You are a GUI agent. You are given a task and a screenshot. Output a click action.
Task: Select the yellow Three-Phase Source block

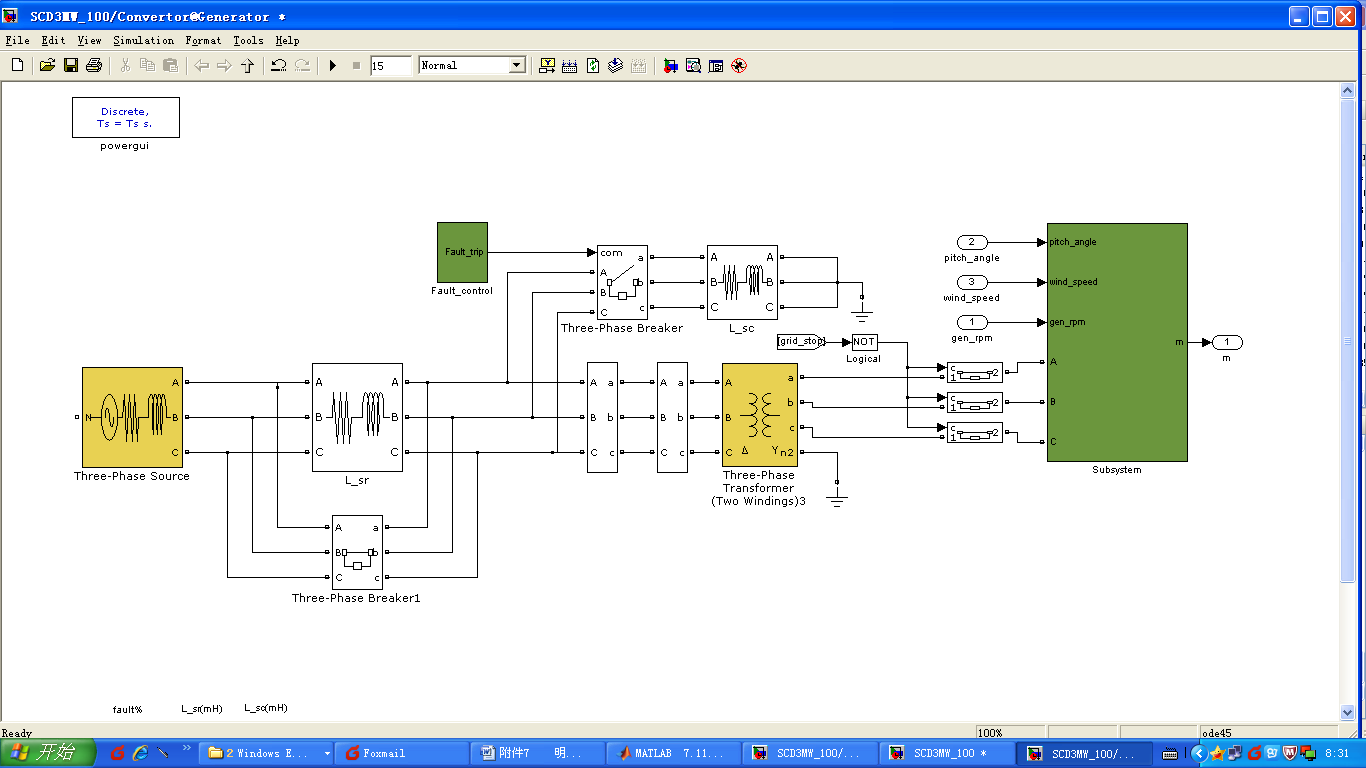132,417
